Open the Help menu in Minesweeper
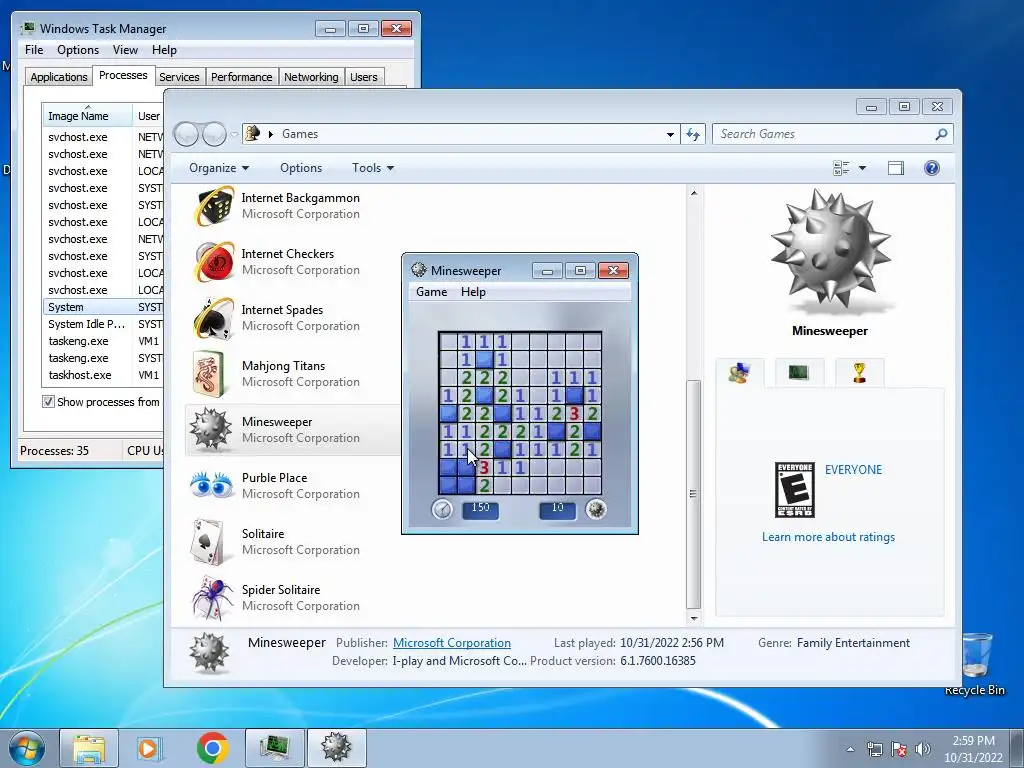Viewport: 1024px width, 768px height. pyautogui.click(x=473, y=292)
